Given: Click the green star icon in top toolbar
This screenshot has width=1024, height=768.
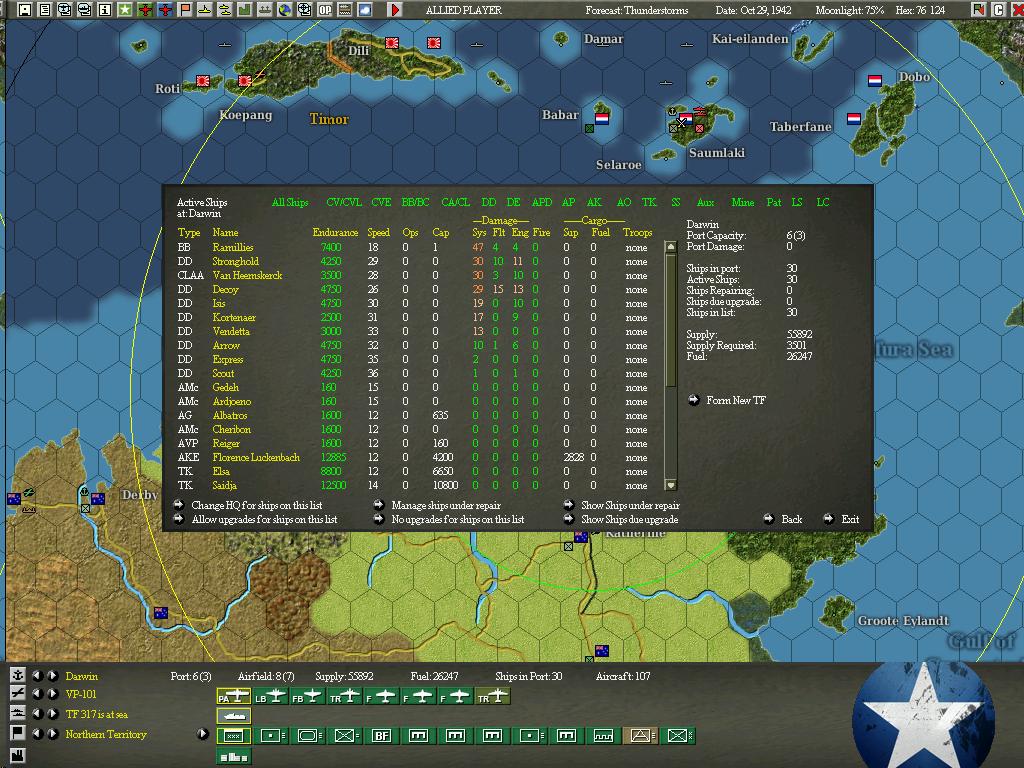Looking at the screenshot, I should [x=125, y=10].
